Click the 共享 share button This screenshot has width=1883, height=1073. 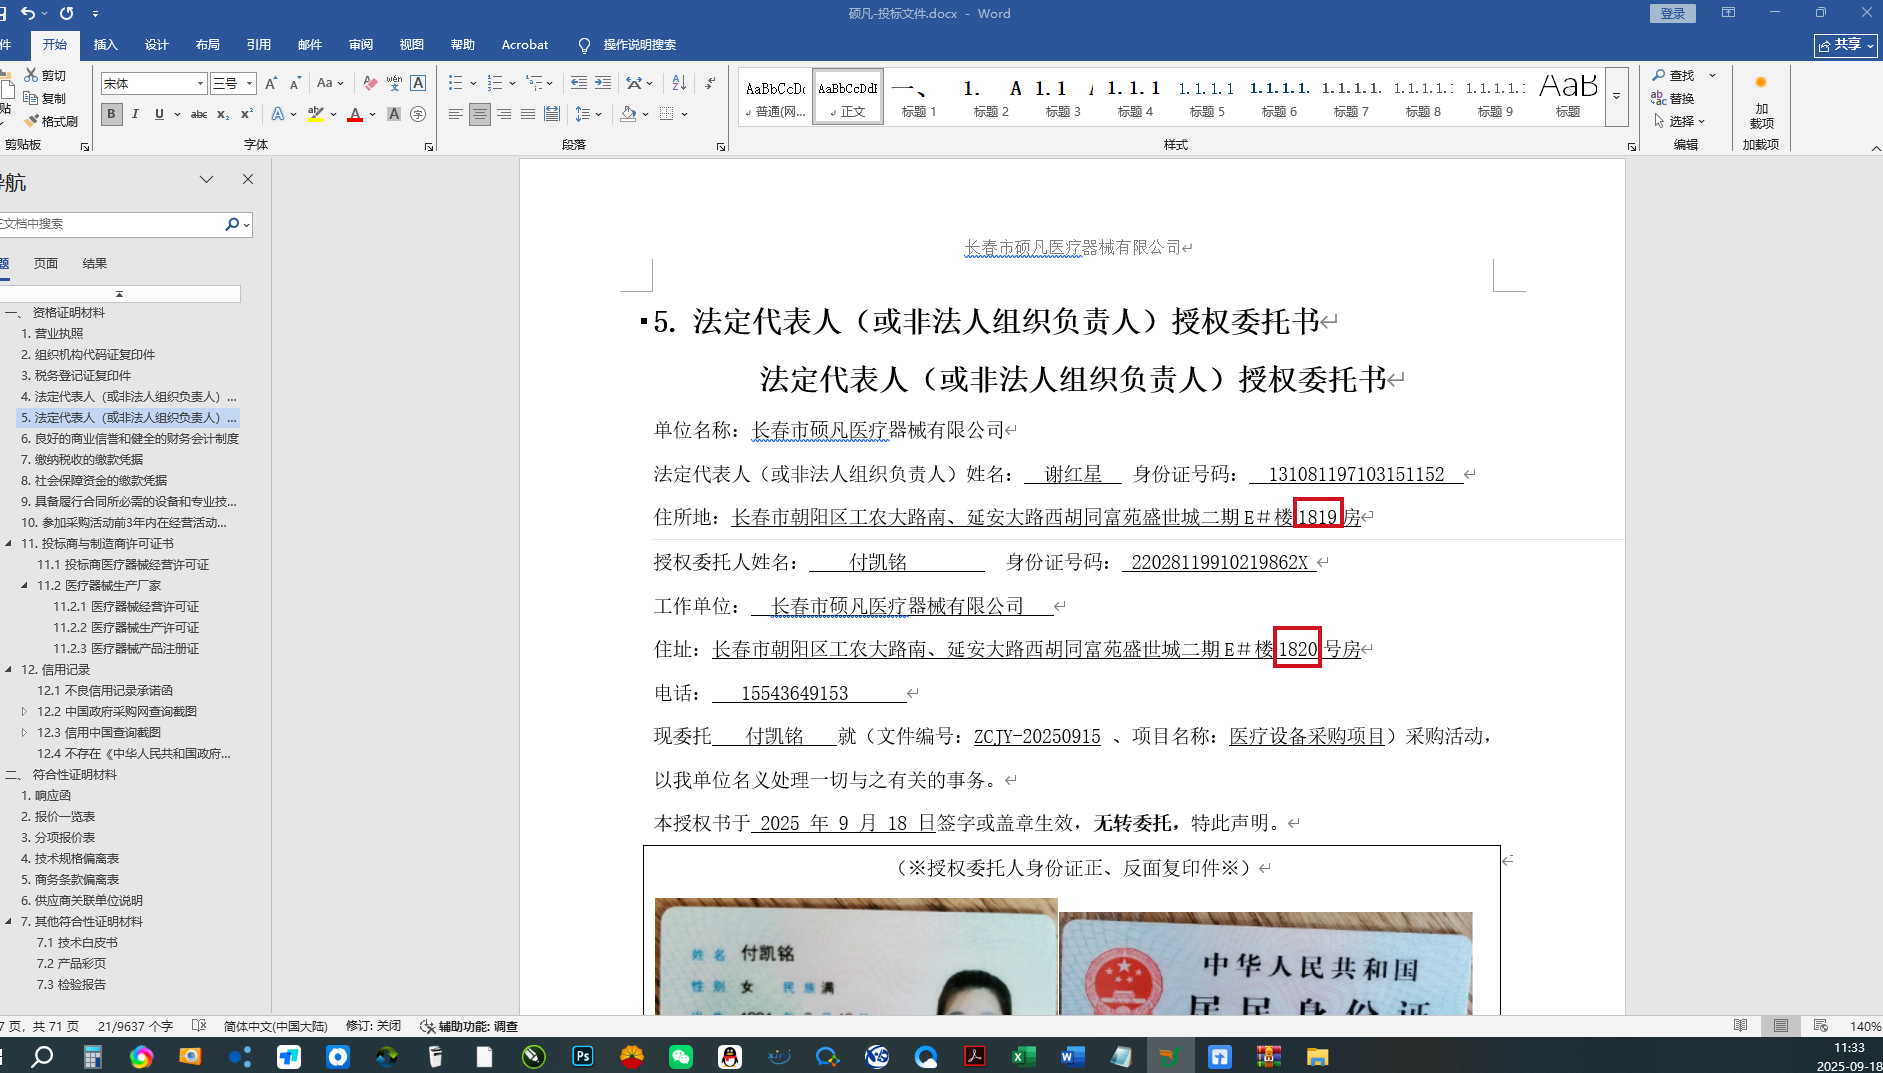pyautogui.click(x=1845, y=45)
